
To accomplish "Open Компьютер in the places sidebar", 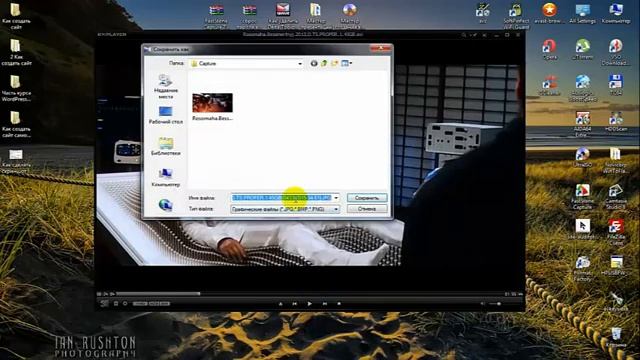I will (165, 178).
